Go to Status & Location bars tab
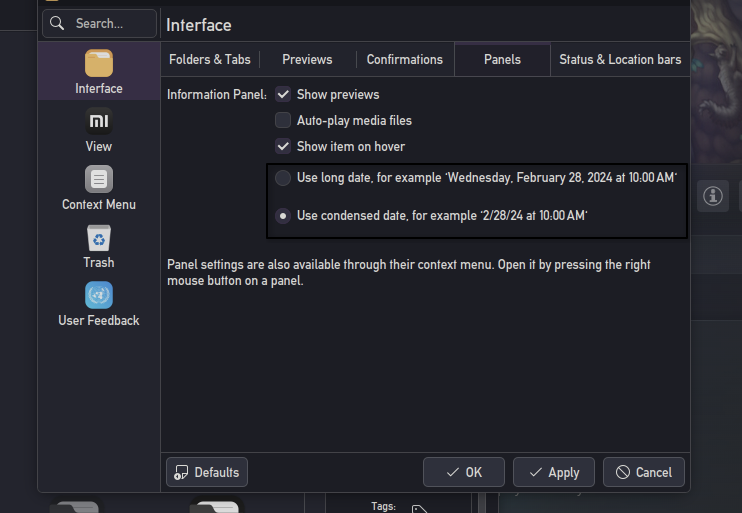The image size is (742, 513). tap(620, 60)
